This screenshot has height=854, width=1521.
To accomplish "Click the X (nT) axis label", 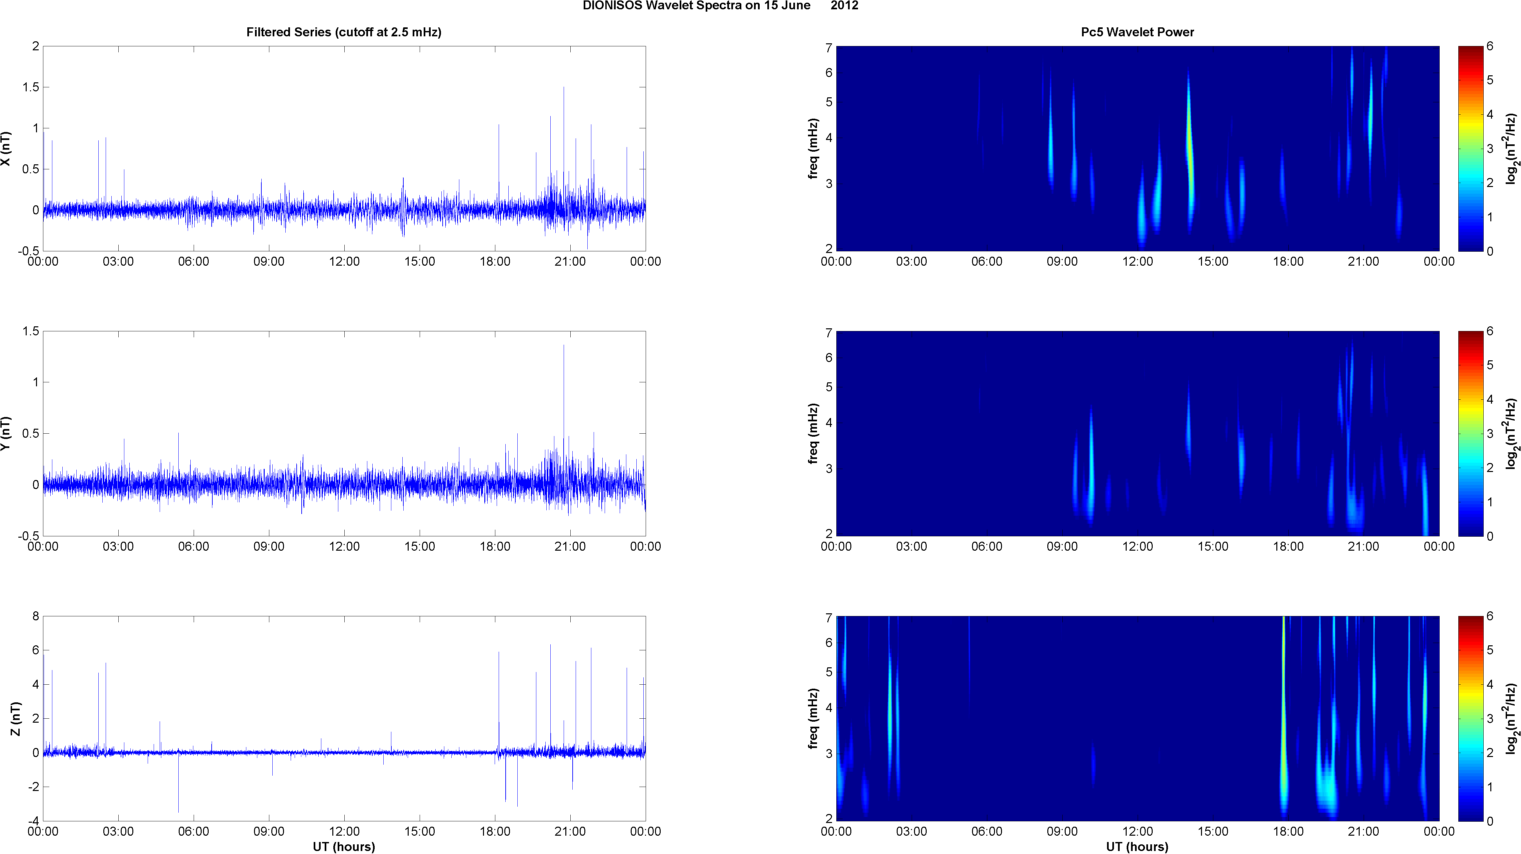I will [x=7, y=148].
